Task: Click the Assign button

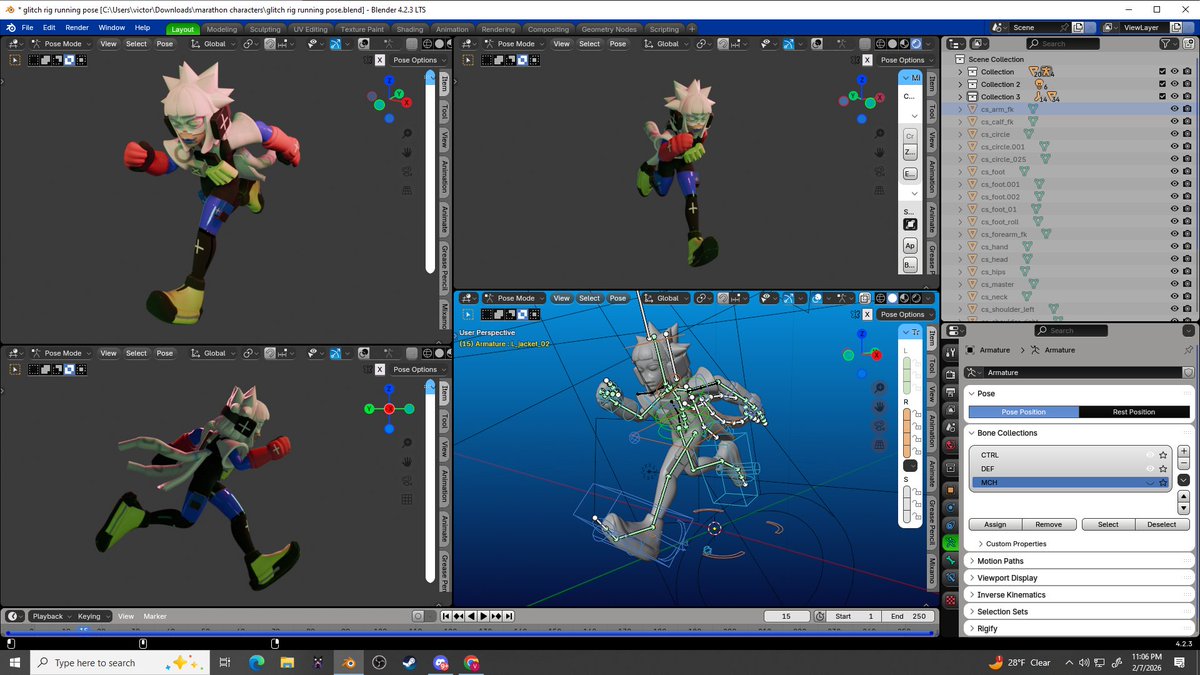Action: 995,524
